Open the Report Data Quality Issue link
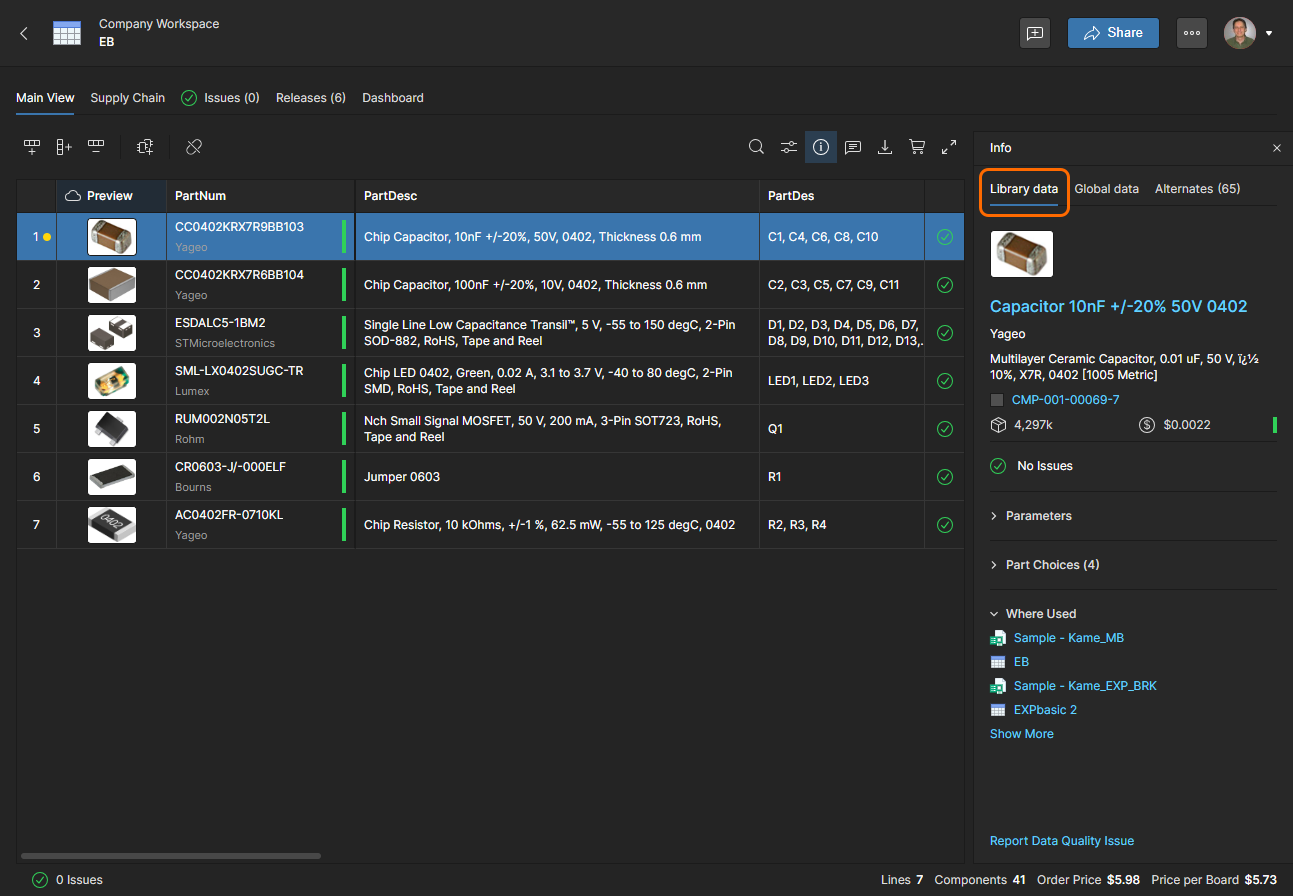Viewport: 1293px width, 896px height. click(x=1062, y=841)
